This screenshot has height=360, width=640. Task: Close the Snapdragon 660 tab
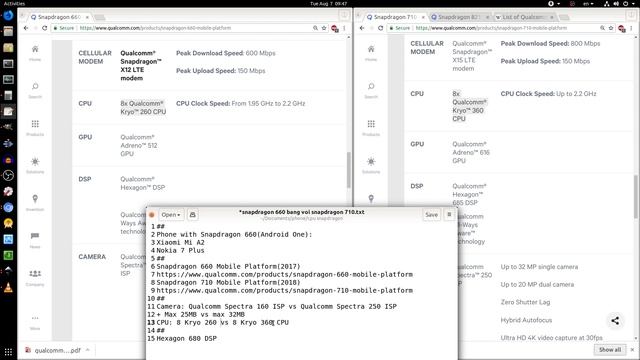87,17
